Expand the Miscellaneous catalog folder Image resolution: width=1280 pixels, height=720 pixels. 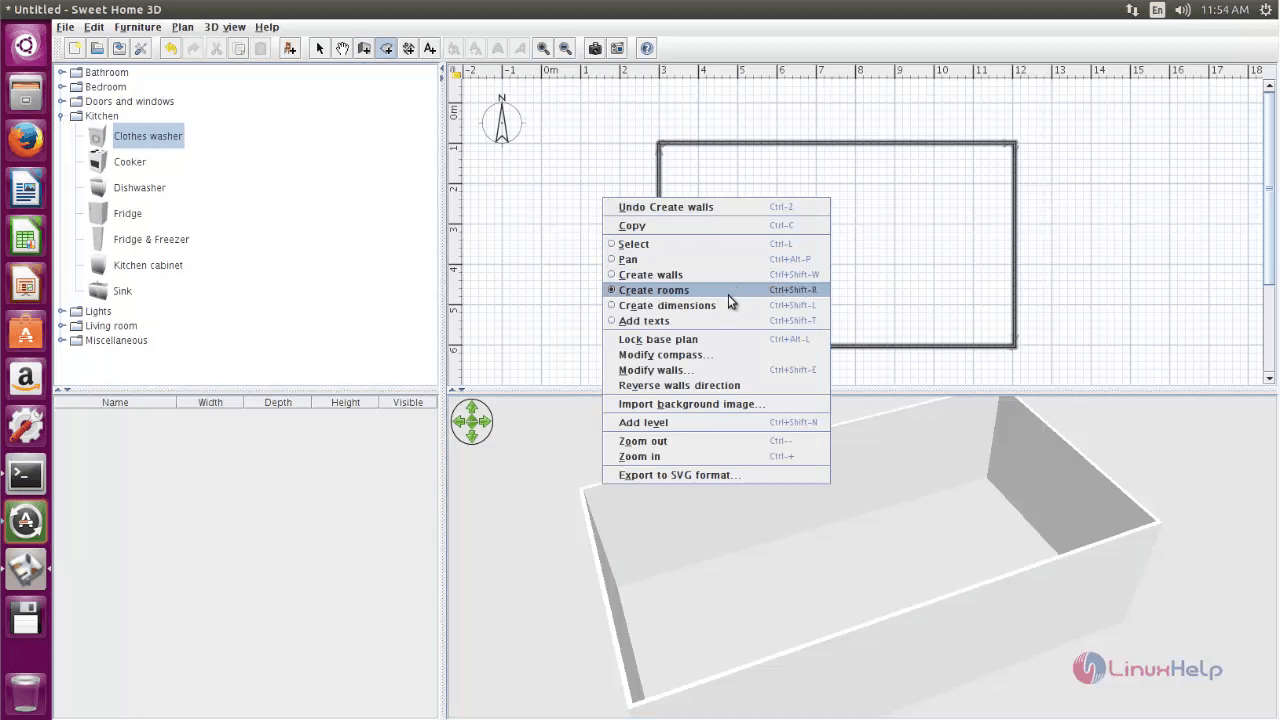coord(62,340)
